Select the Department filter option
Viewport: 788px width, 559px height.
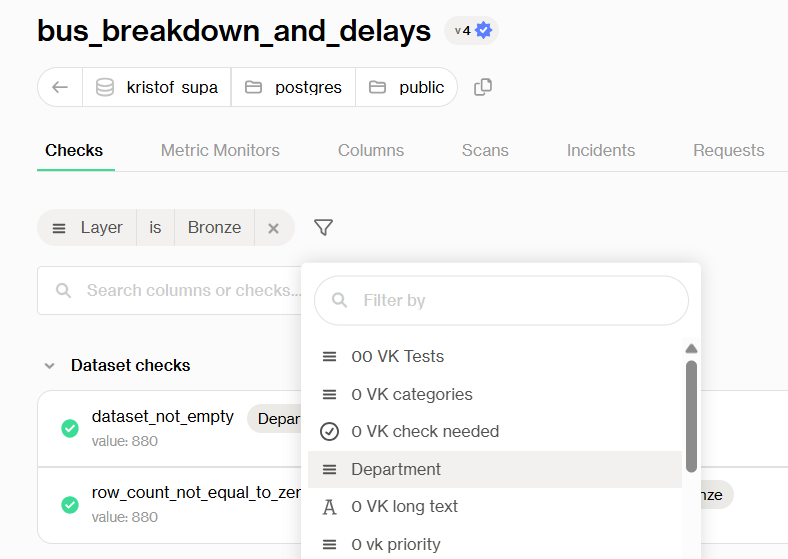point(396,469)
